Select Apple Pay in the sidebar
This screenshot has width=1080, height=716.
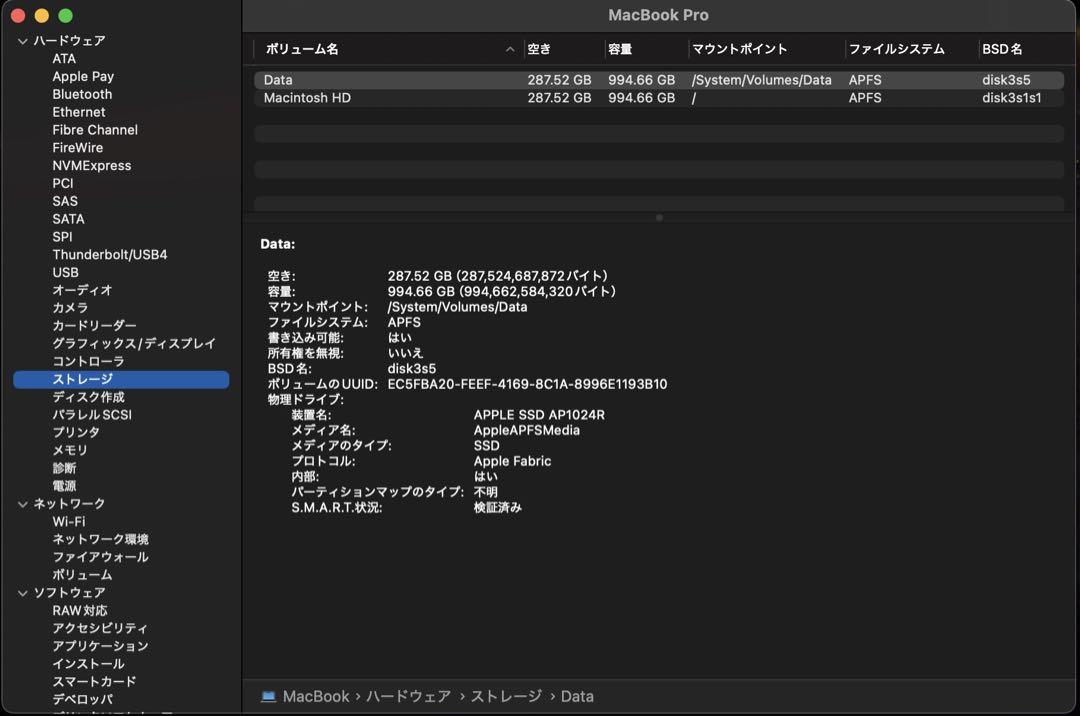83,76
